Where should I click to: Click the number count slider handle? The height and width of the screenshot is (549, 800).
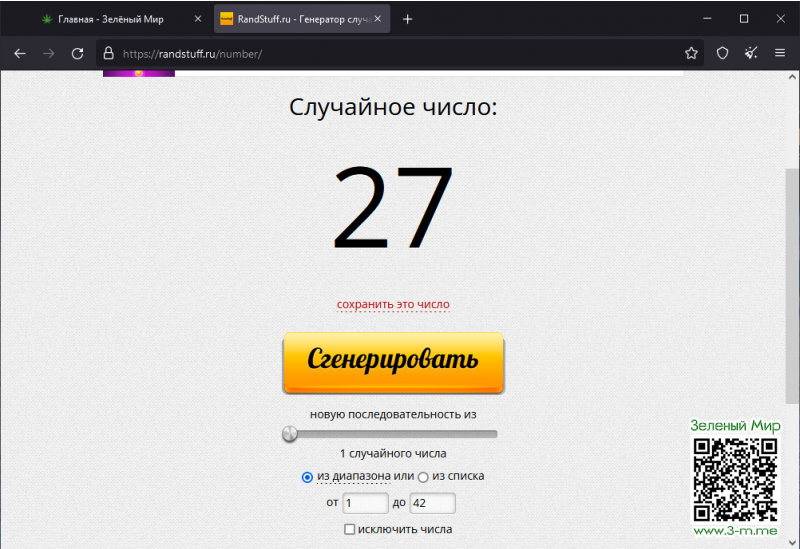tap(290, 434)
